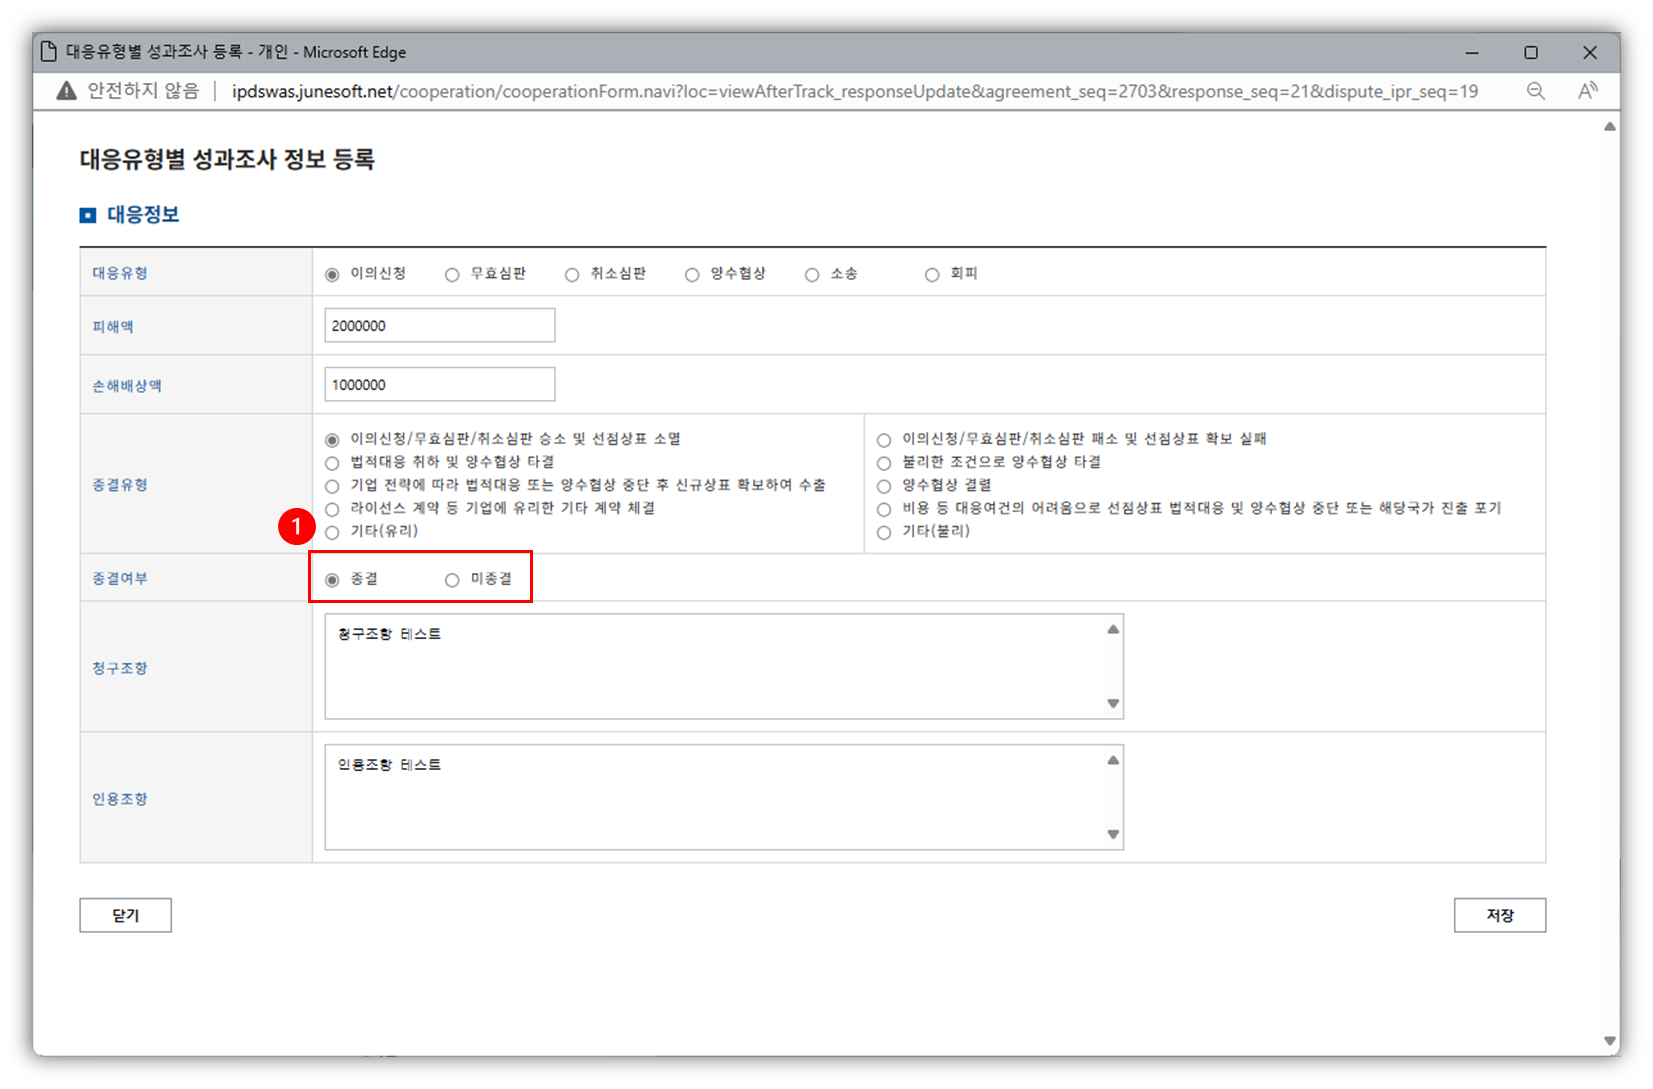The height and width of the screenshot is (1089, 1653).
Task: Choose 양수협상 결렬 closing type
Action: click(x=884, y=486)
